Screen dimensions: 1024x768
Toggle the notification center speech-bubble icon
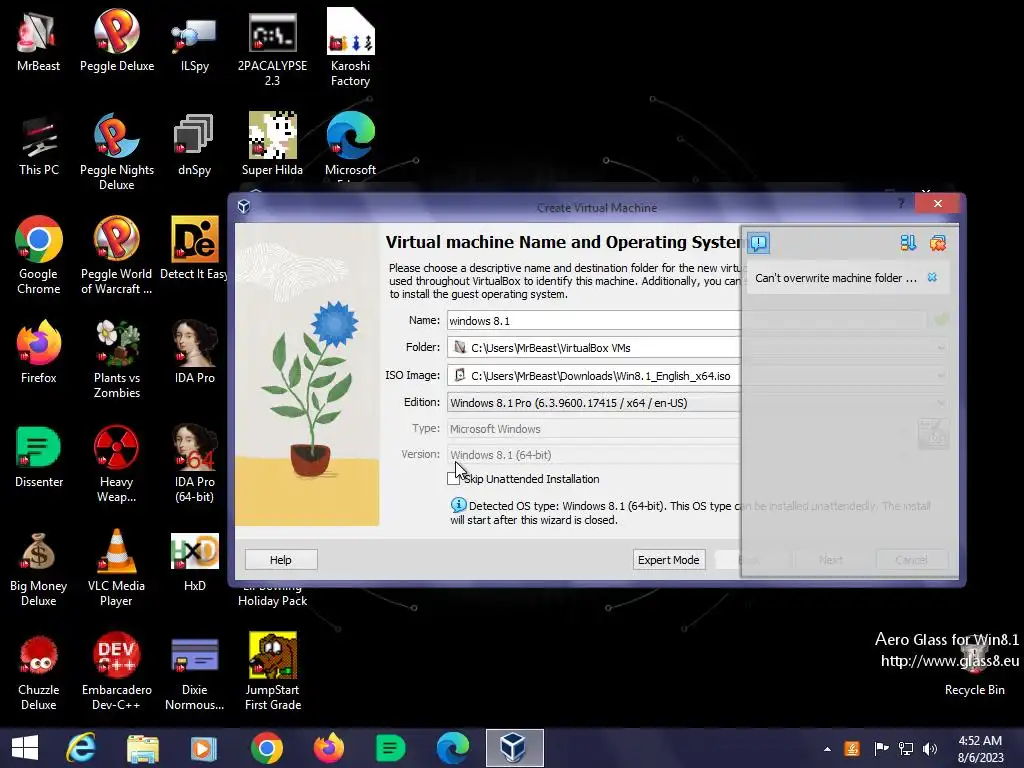point(758,244)
